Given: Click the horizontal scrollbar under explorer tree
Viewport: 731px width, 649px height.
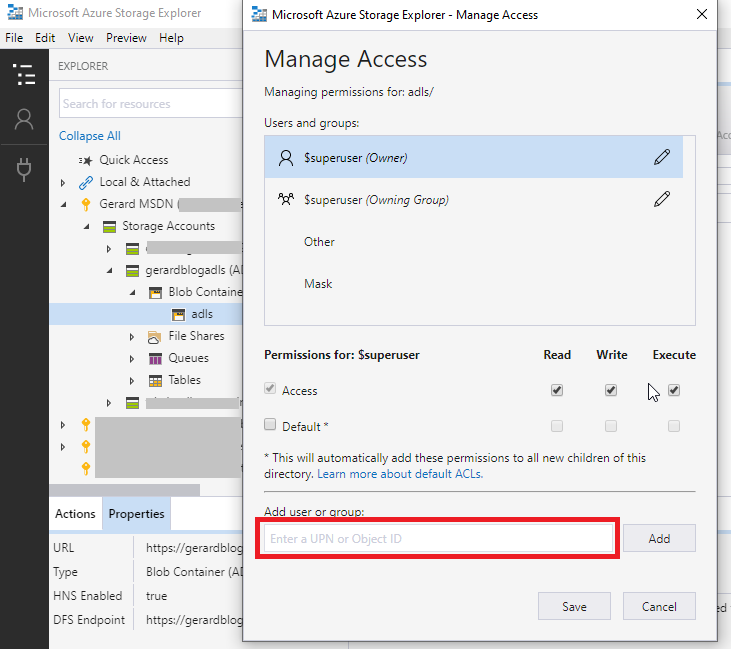Looking at the screenshot, I should [x=124, y=490].
